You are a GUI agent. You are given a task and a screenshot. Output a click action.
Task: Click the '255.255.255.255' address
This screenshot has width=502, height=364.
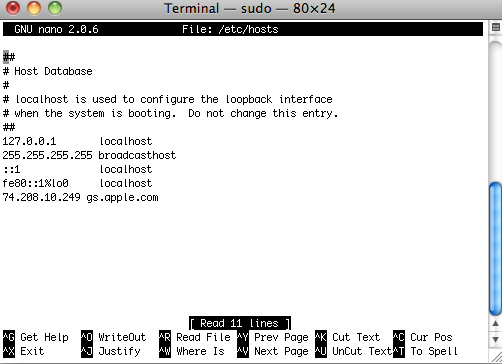47,155
